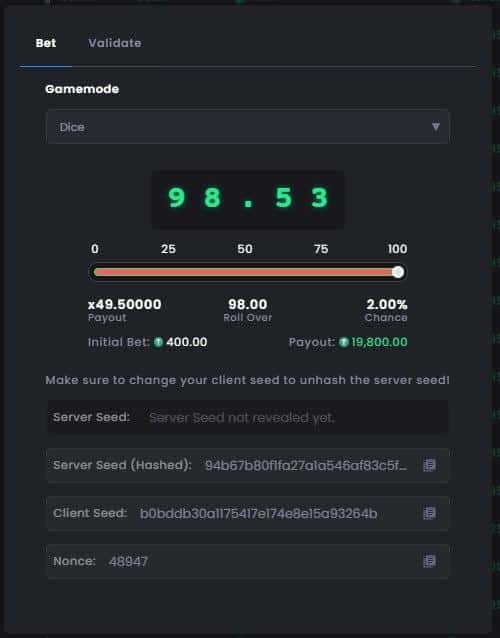Viewport: 500px width, 638px height.
Task: Click the 98.53 dice result display
Action: (248, 199)
